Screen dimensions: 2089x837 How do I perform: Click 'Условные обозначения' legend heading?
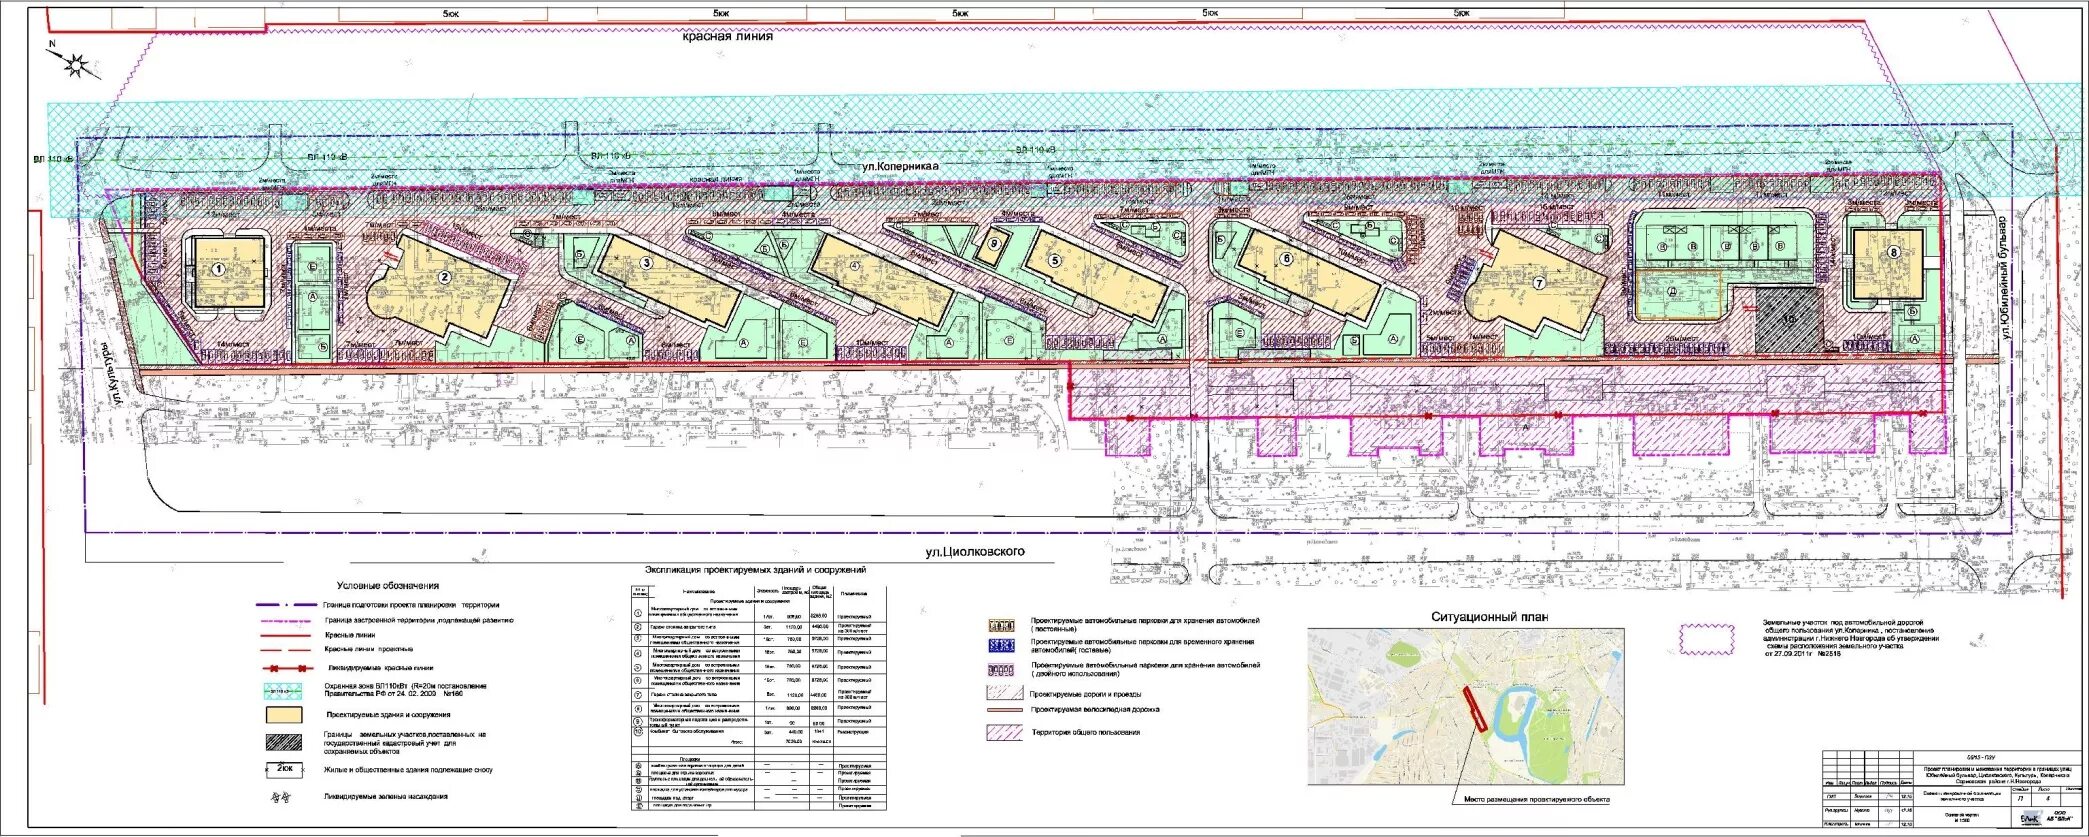(388, 586)
